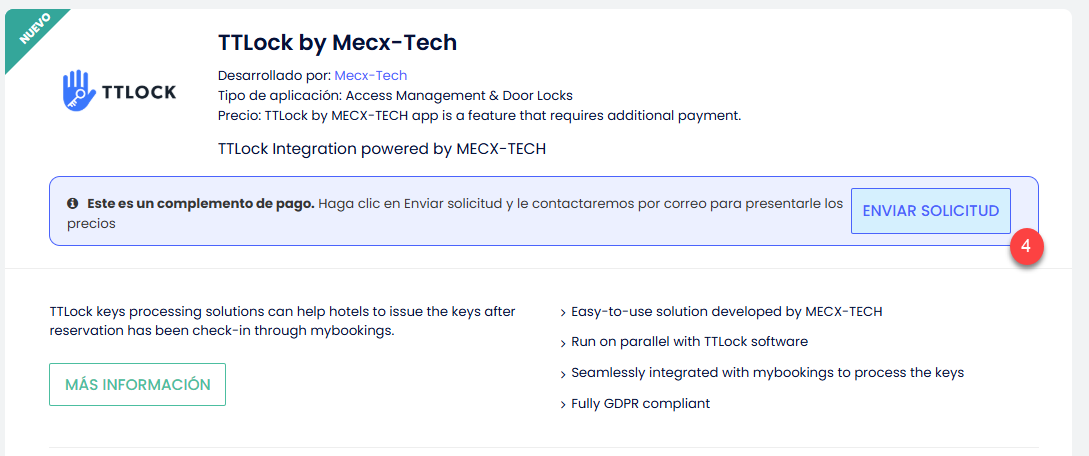Click the Fully GDPR compliant feature text
This screenshot has height=456, width=1089.
(640, 404)
